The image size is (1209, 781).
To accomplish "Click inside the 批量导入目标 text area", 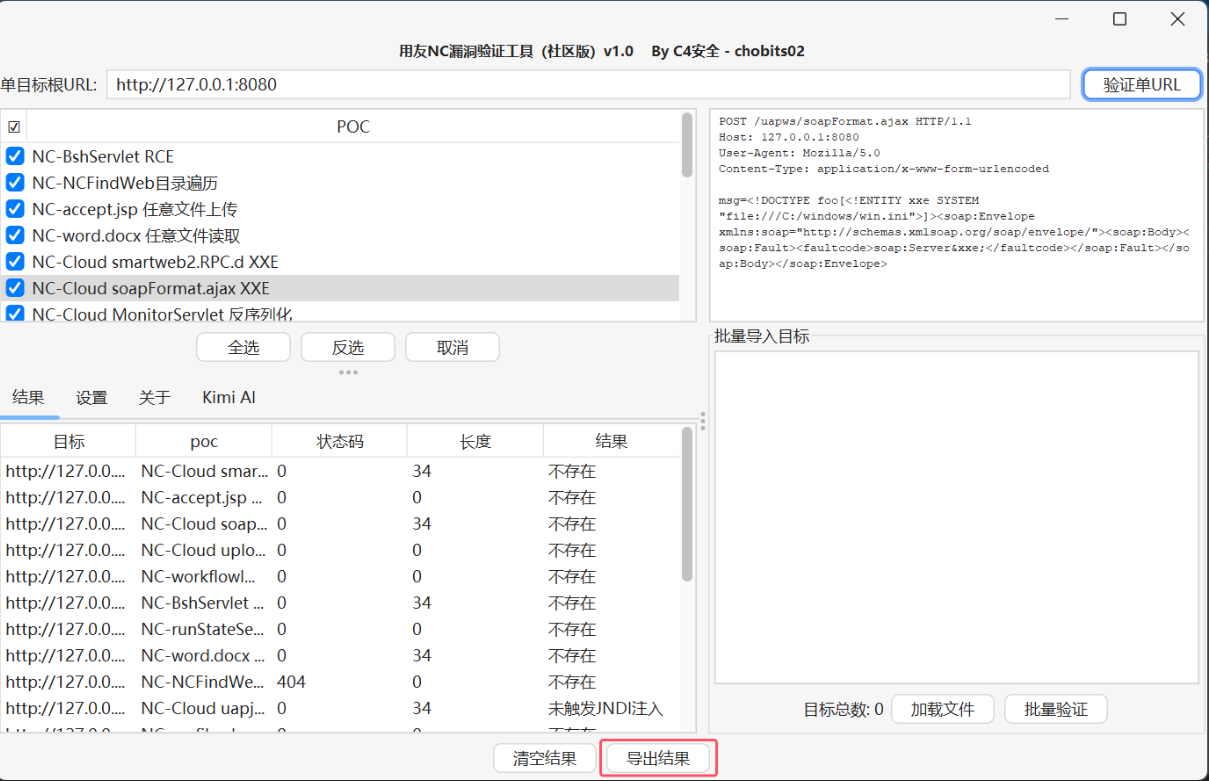I will point(956,517).
